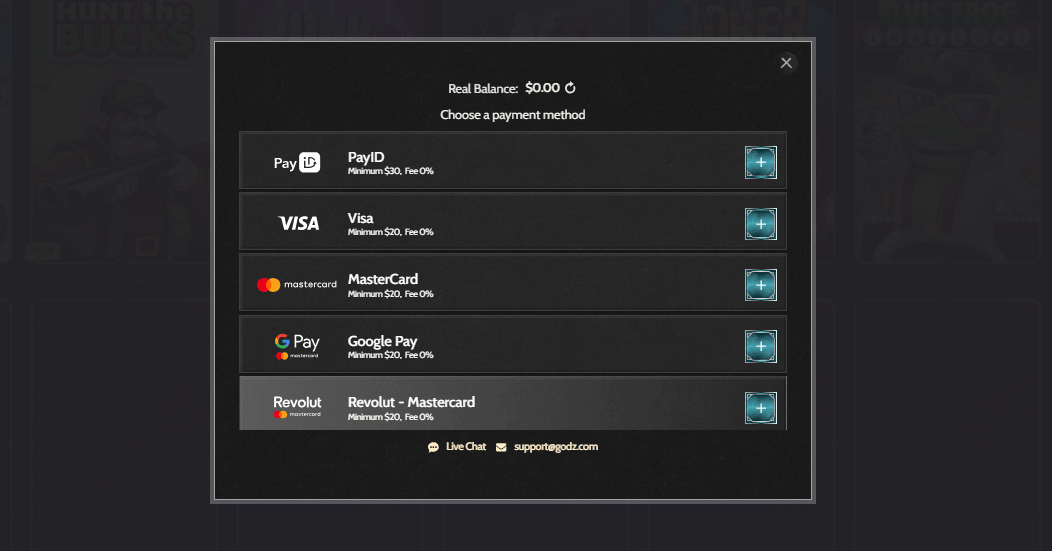Select the MasterCard payment method label

tap(382, 279)
